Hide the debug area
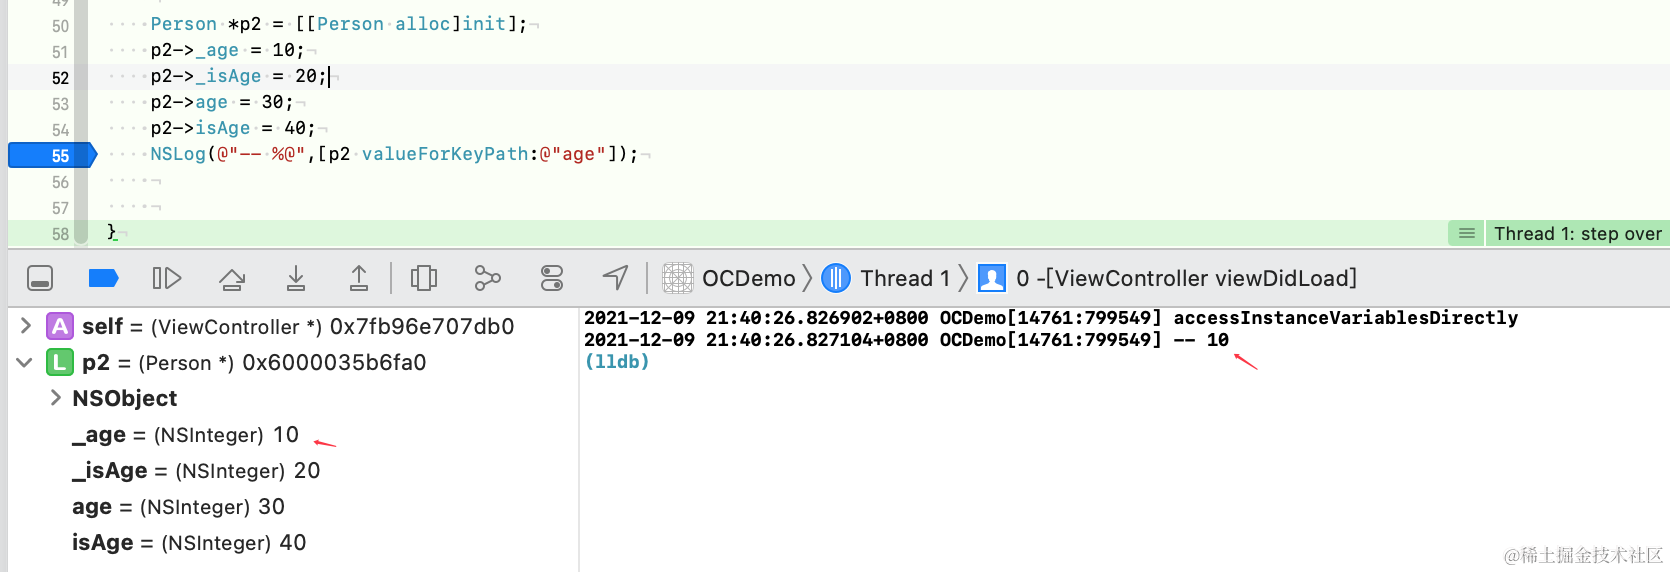 pos(40,278)
